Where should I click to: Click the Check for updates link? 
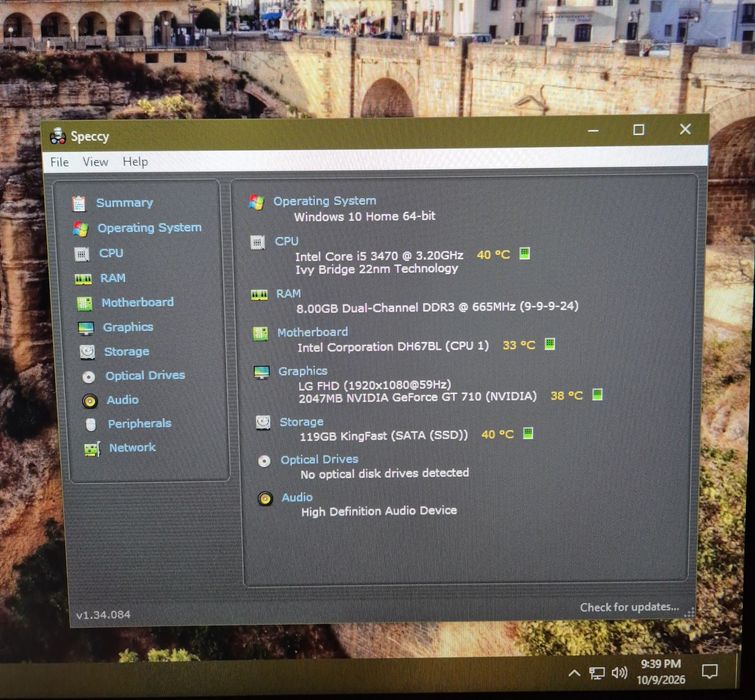(x=629, y=607)
